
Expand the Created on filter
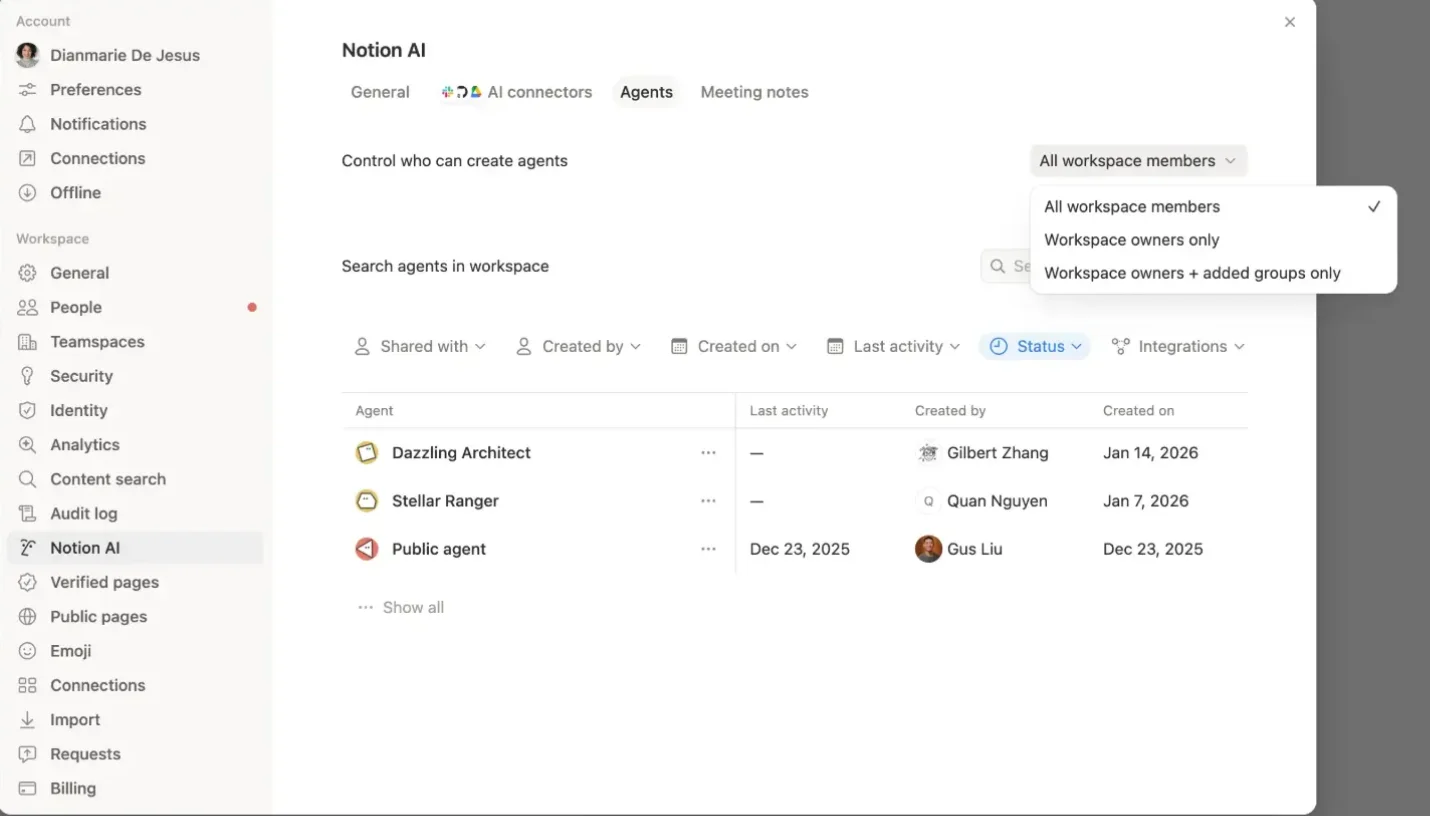(x=734, y=346)
